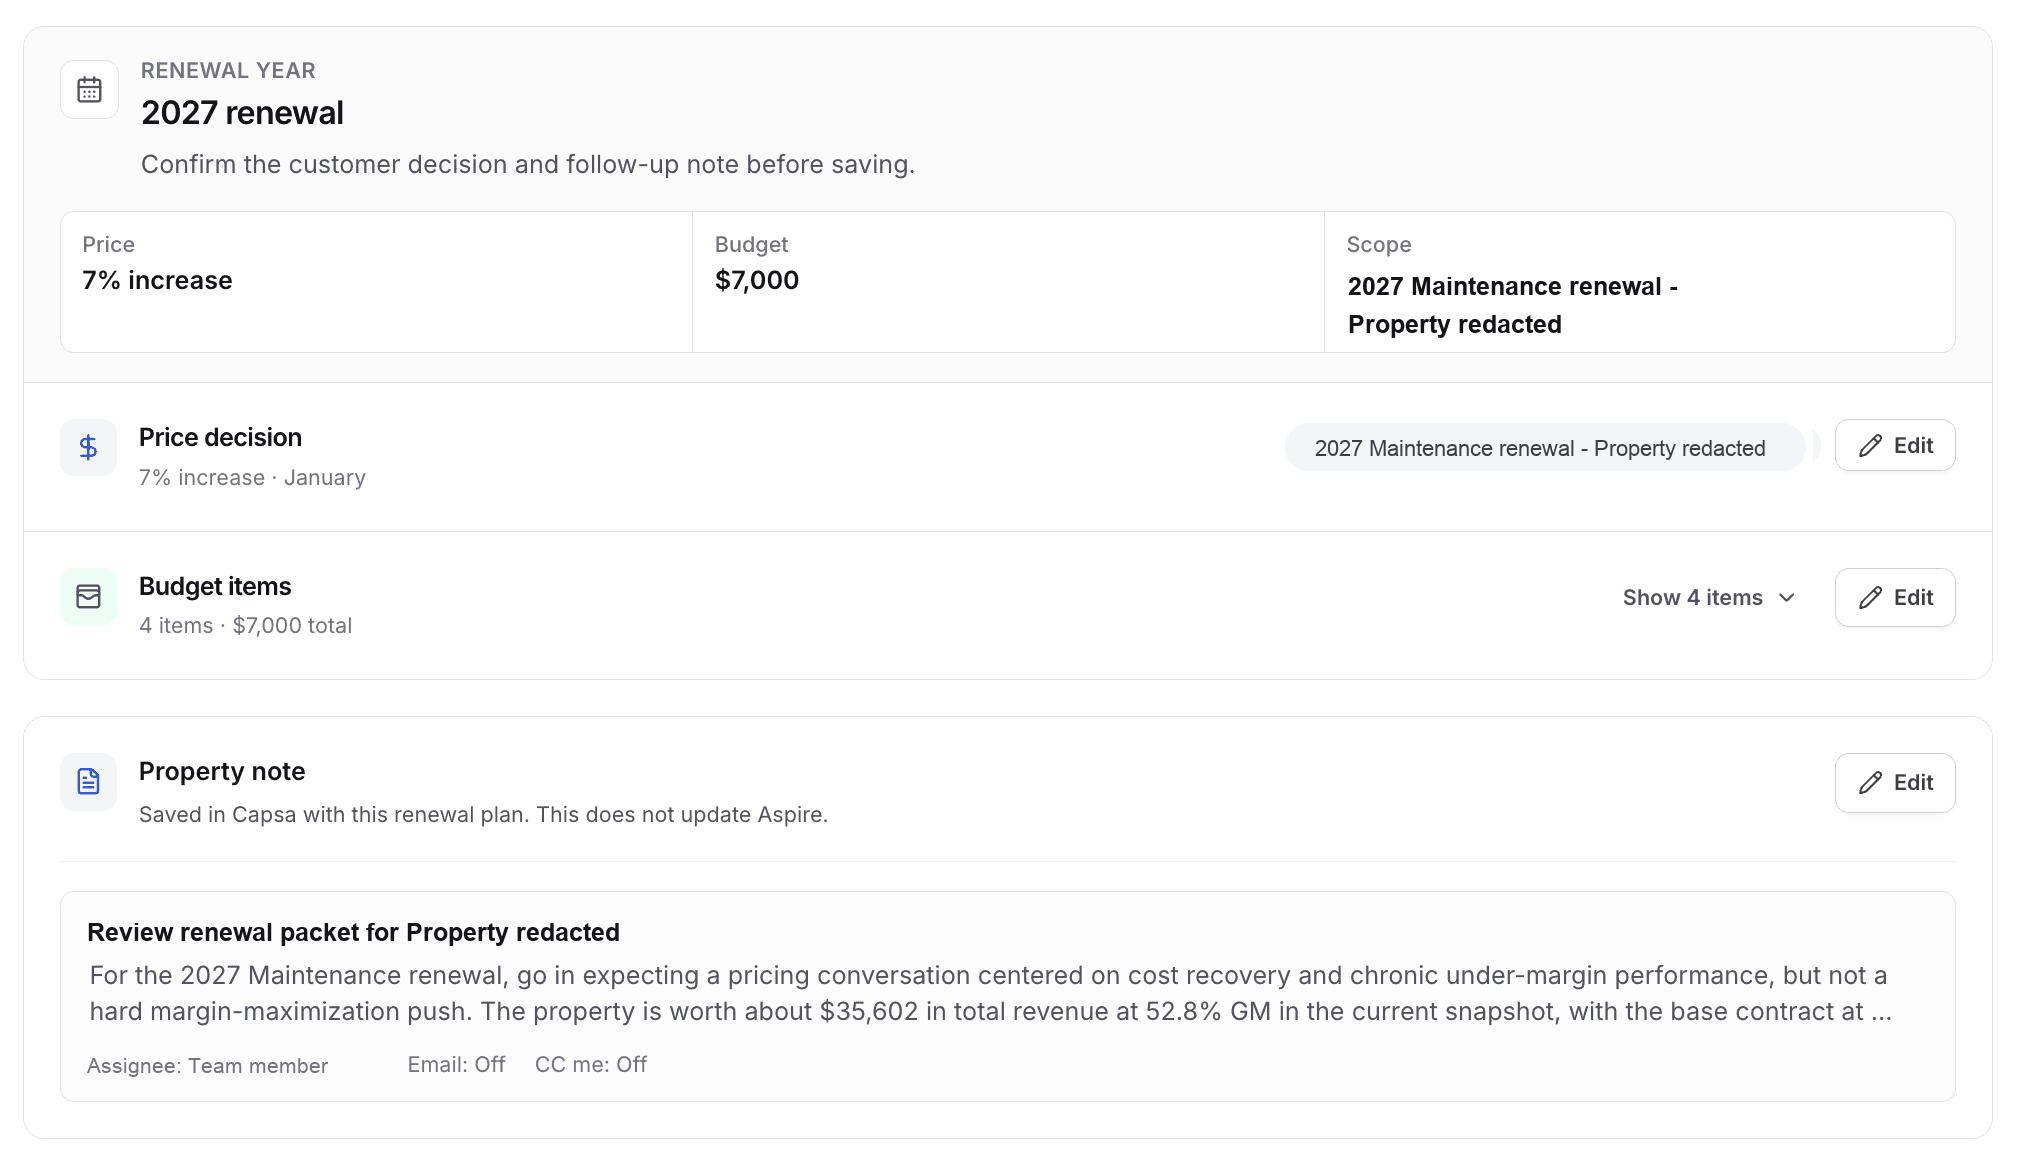The width and height of the screenshot is (2024, 1156).
Task: Click the Assignee: Team member label
Action: click(x=207, y=1066)
